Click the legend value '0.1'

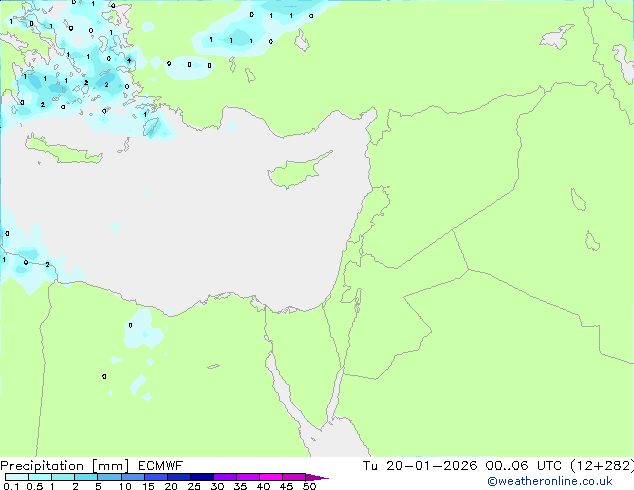point(11,486)
